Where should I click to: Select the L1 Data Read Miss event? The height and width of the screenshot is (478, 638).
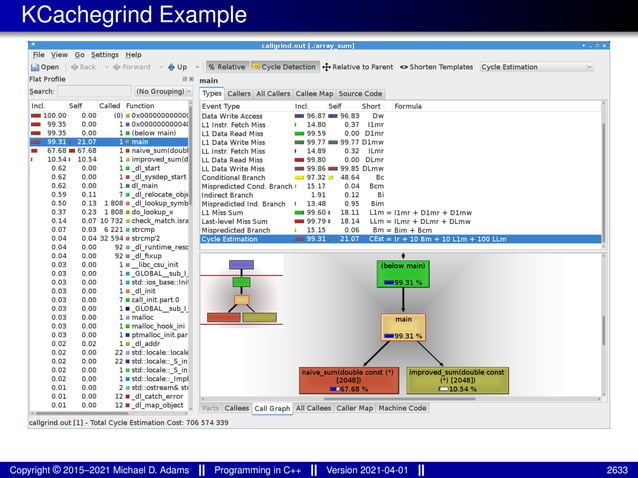[x=401, y=133]
